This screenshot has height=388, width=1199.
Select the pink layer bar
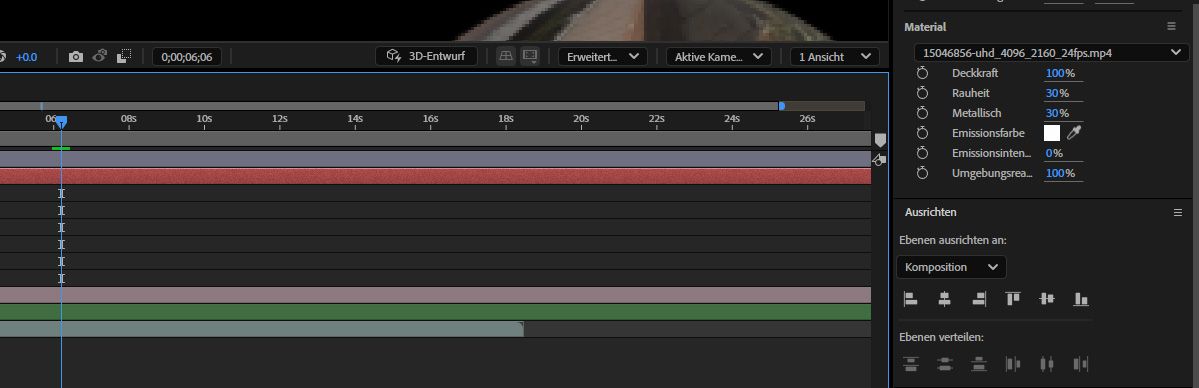(x=435, y=295)
